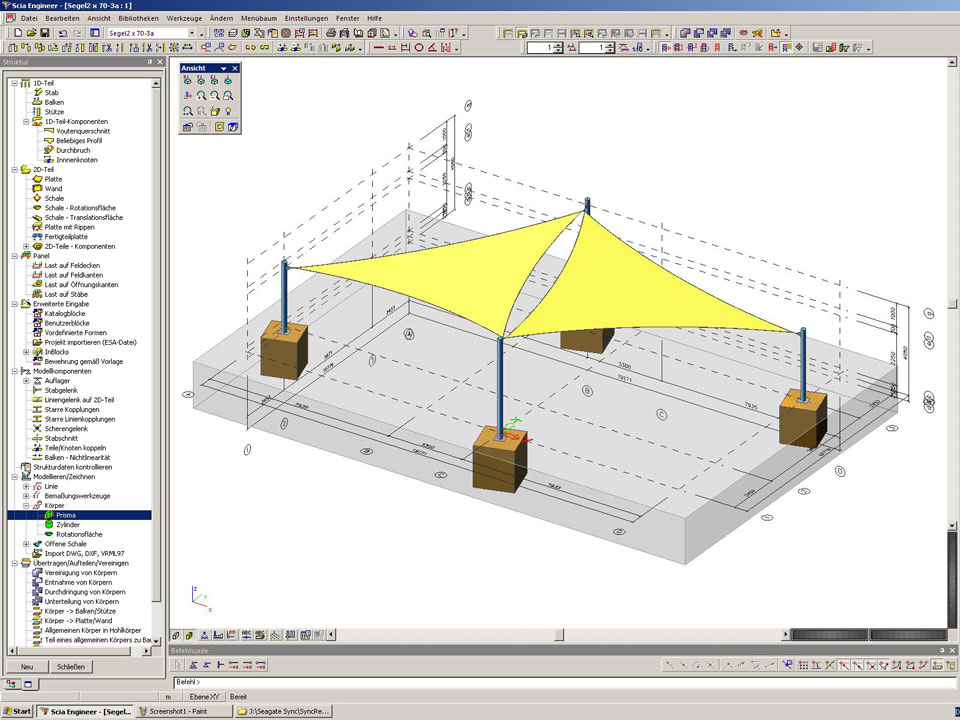The image size is (960, 720).
Task: Click the light bulb icon in Ansicht palette
Action: tap(229, 111)
